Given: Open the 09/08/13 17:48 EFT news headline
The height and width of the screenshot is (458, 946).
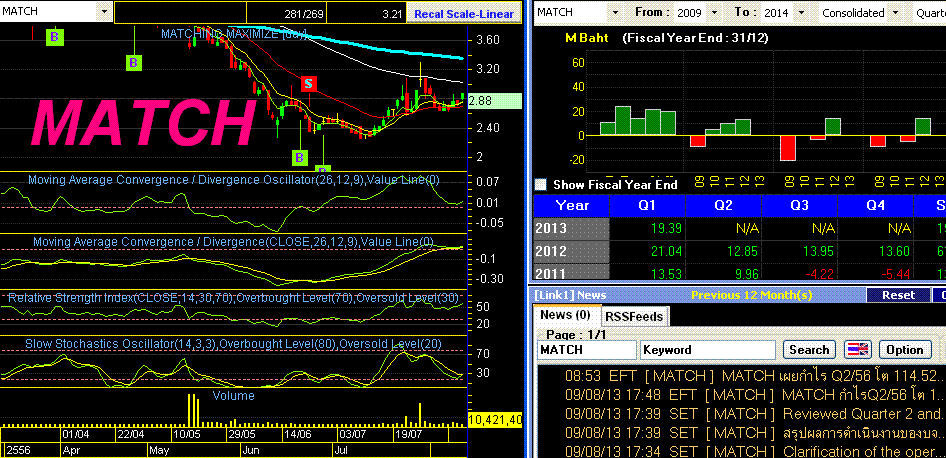Looking at the screenshot, I should click(754, 395).
